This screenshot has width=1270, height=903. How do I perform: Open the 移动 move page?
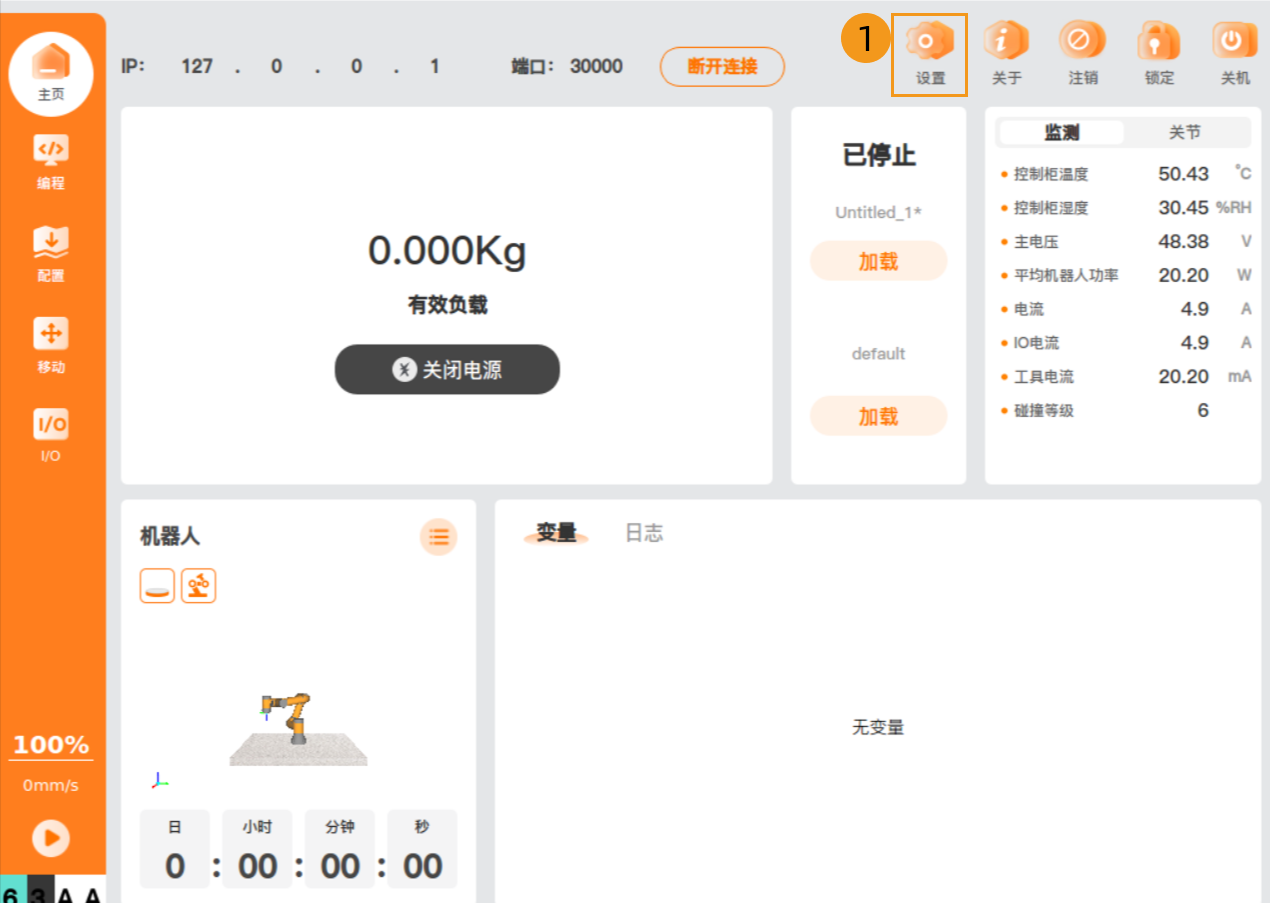[x=51, y=346]
